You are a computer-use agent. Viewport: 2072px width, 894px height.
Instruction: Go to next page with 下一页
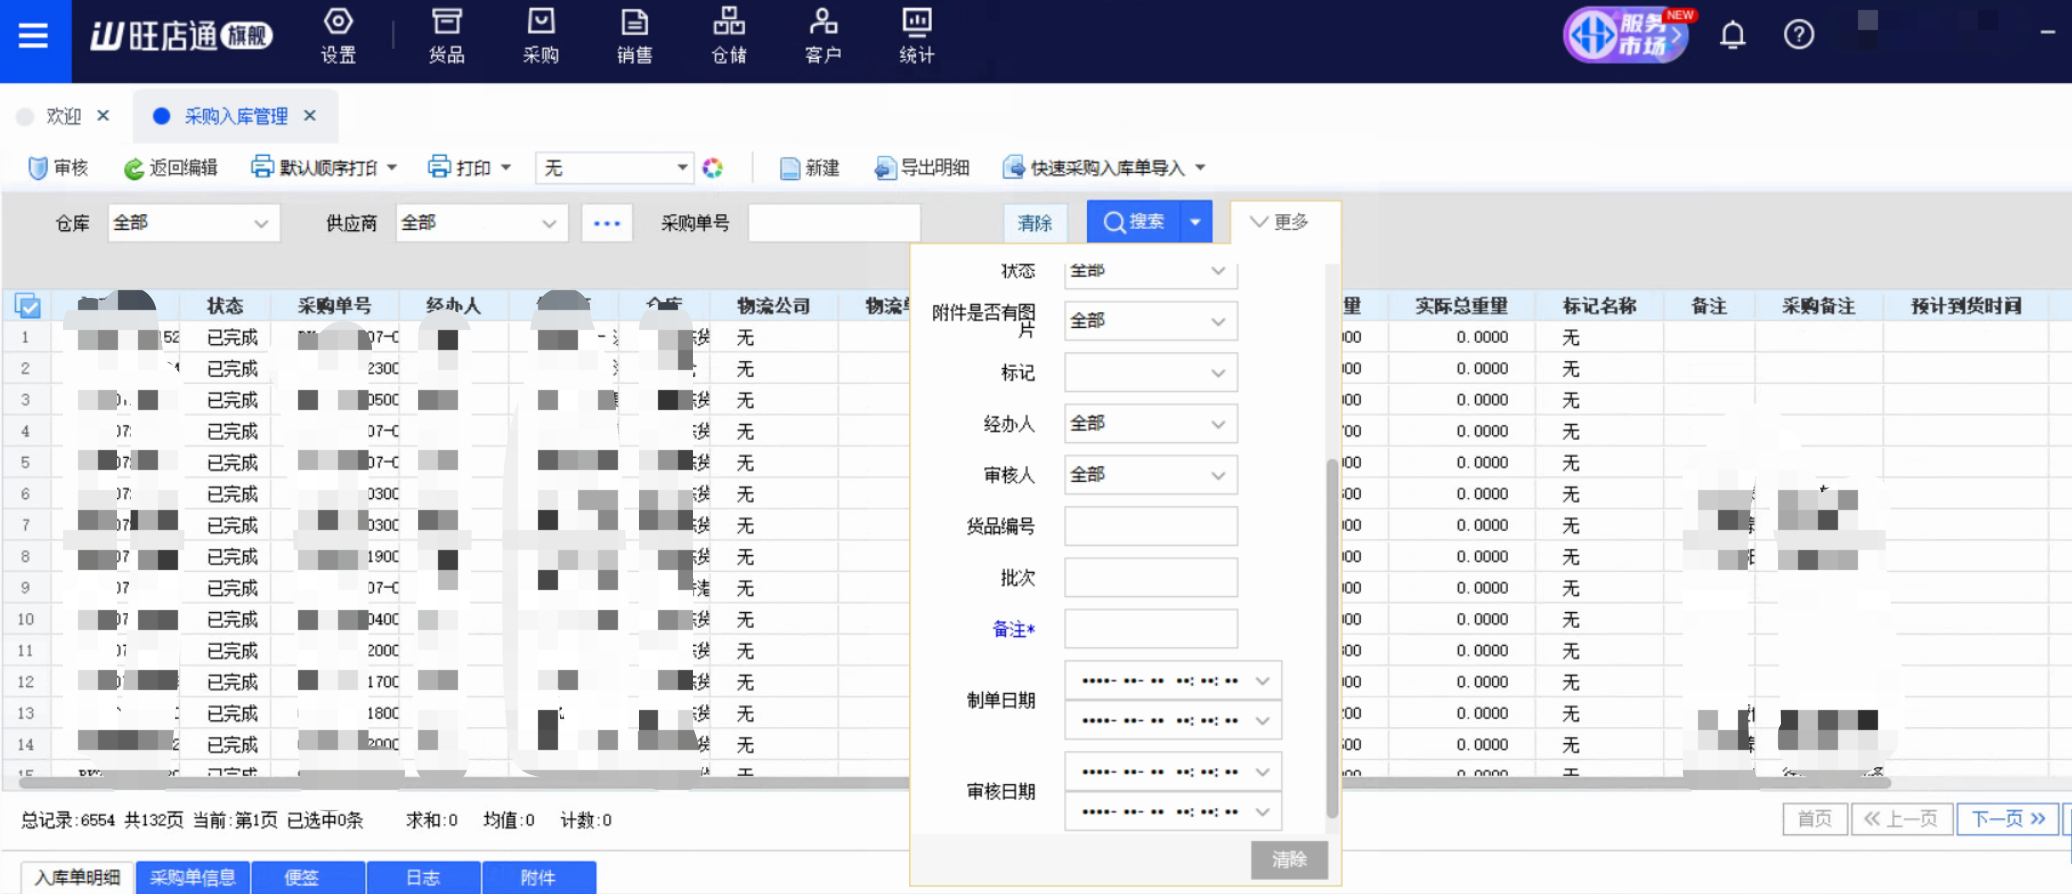[x=2007, y=819]
